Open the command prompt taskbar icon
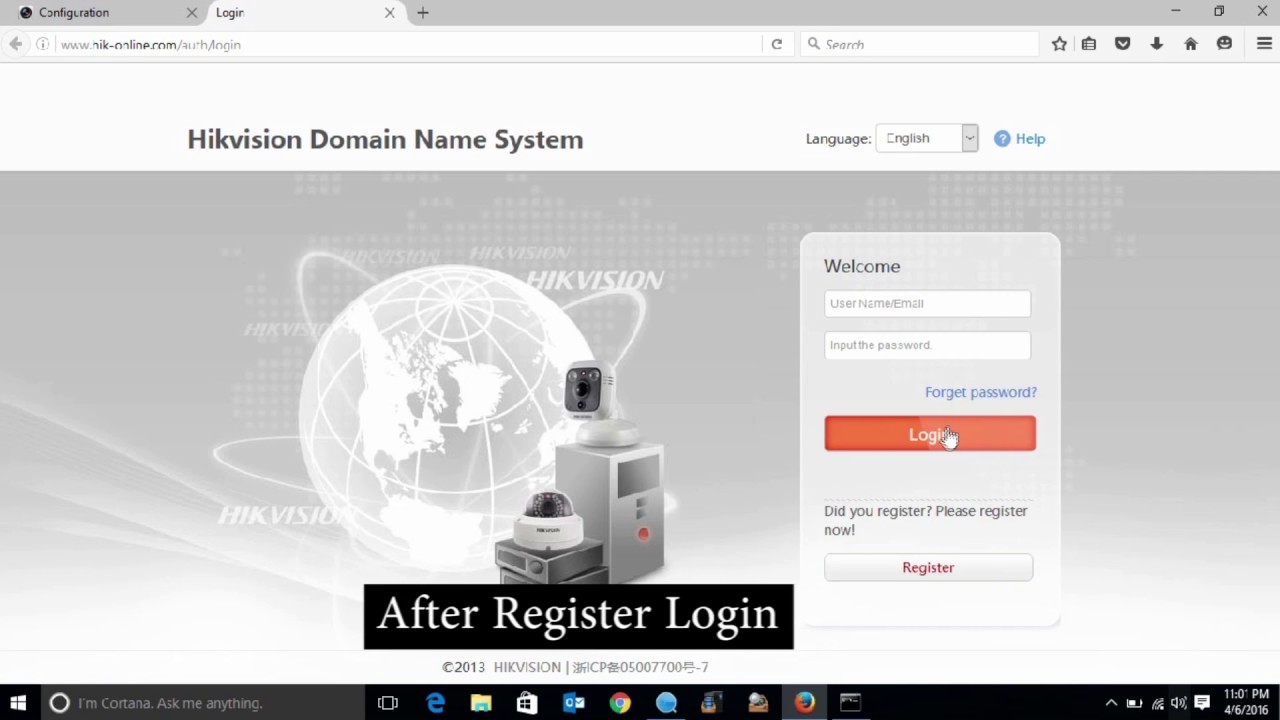1280x720 pixels. pos(850,703)
